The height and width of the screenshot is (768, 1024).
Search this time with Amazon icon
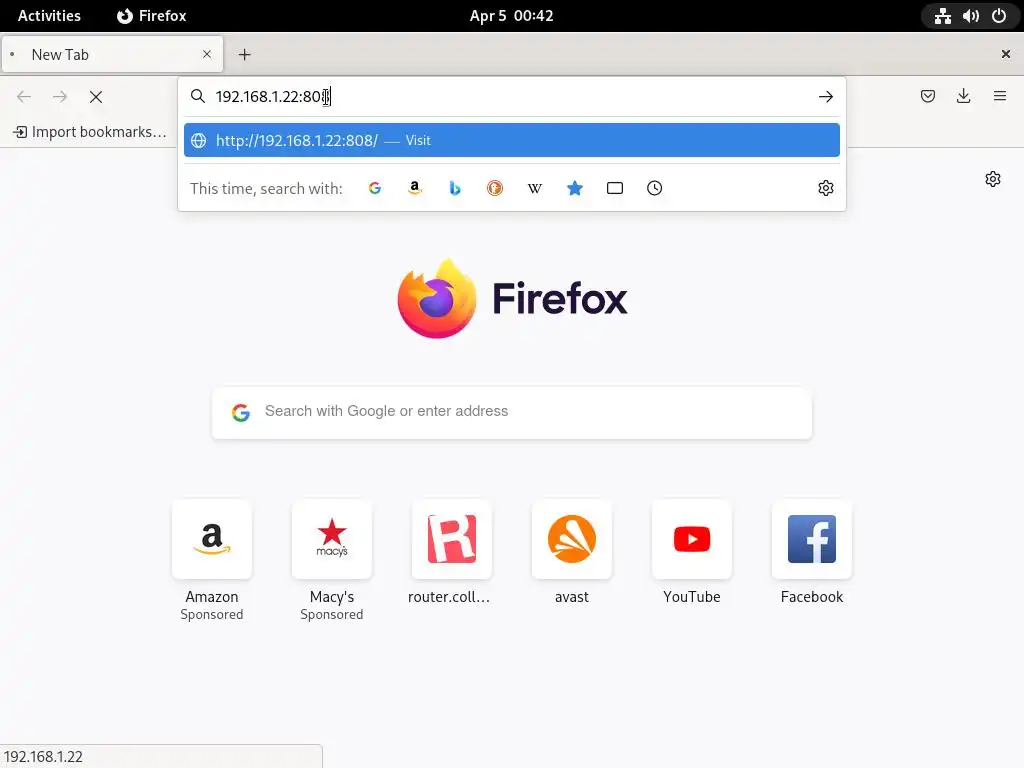415,188
